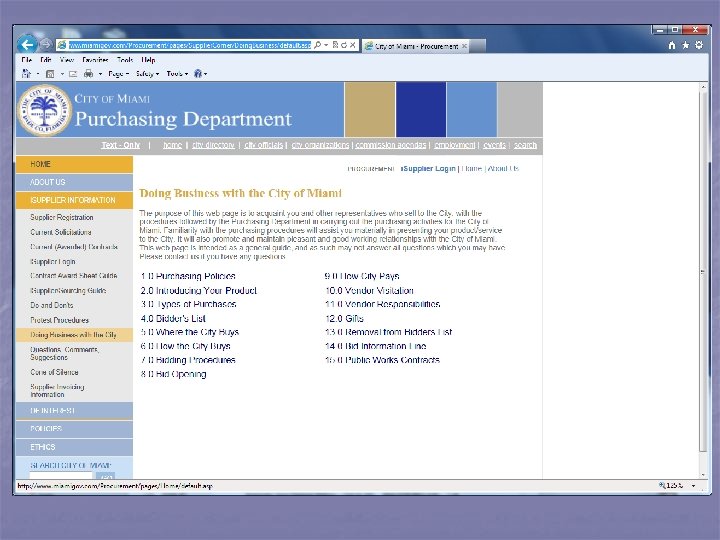
Task: Open the Help menu
Action: click(x=148, y=60)
